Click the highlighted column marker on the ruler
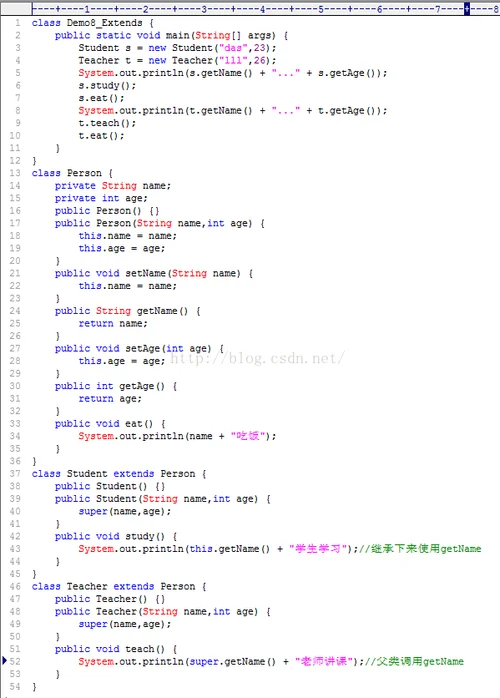Image resolution: width=500 pixels, height=698 pixels. click(467, 8)
